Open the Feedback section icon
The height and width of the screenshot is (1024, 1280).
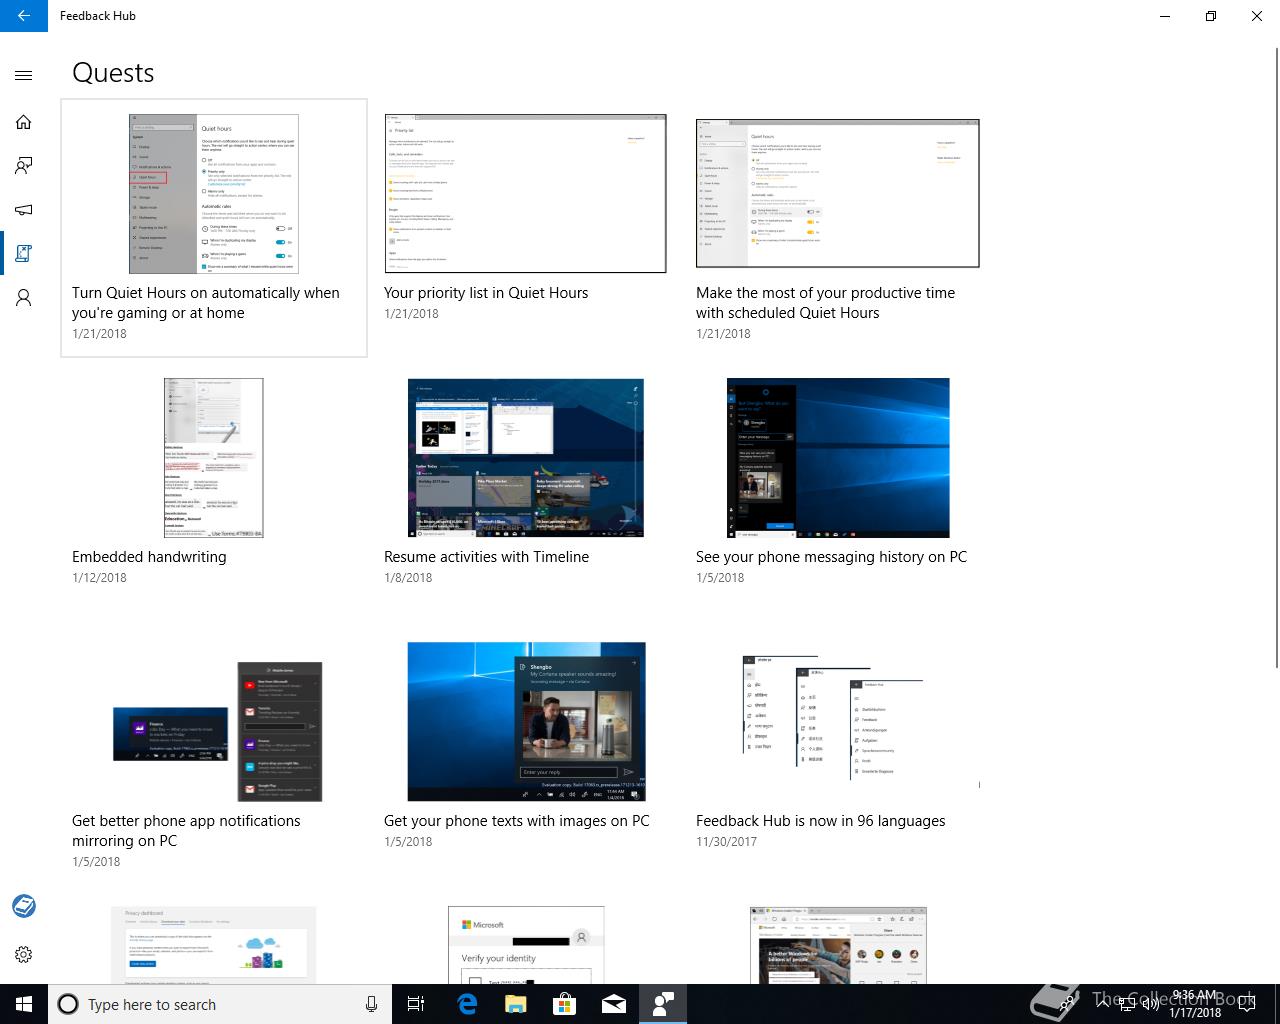click(x=24, y=166)
